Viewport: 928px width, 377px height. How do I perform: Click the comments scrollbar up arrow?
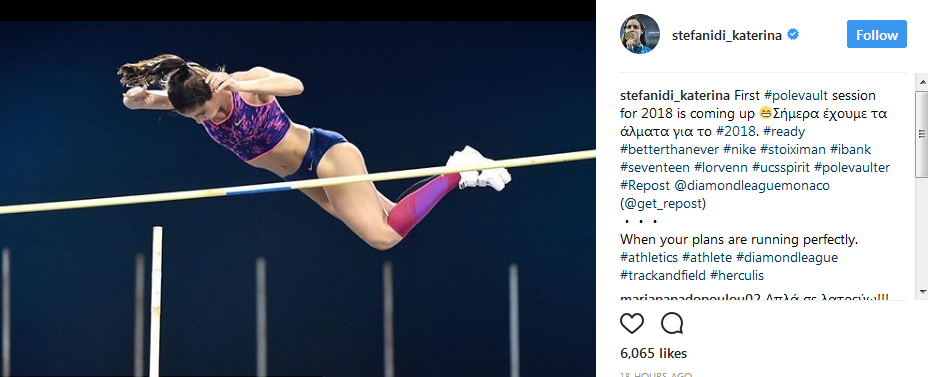pos(922,81)
